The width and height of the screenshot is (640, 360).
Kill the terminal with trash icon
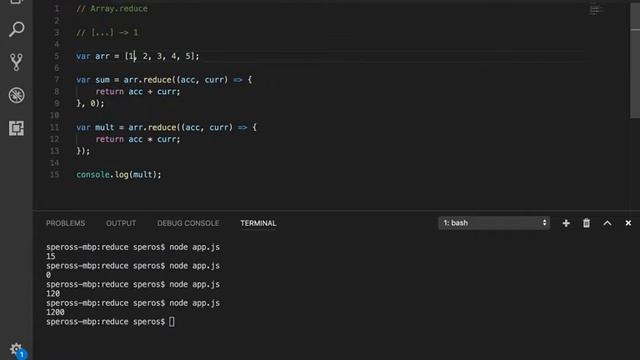point(586,223)
